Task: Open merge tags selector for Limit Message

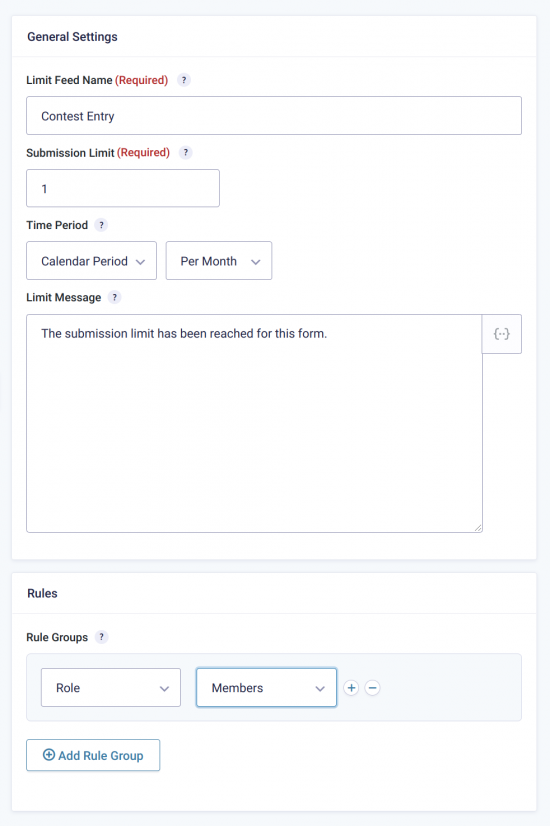Action: [x=502, y=334]
